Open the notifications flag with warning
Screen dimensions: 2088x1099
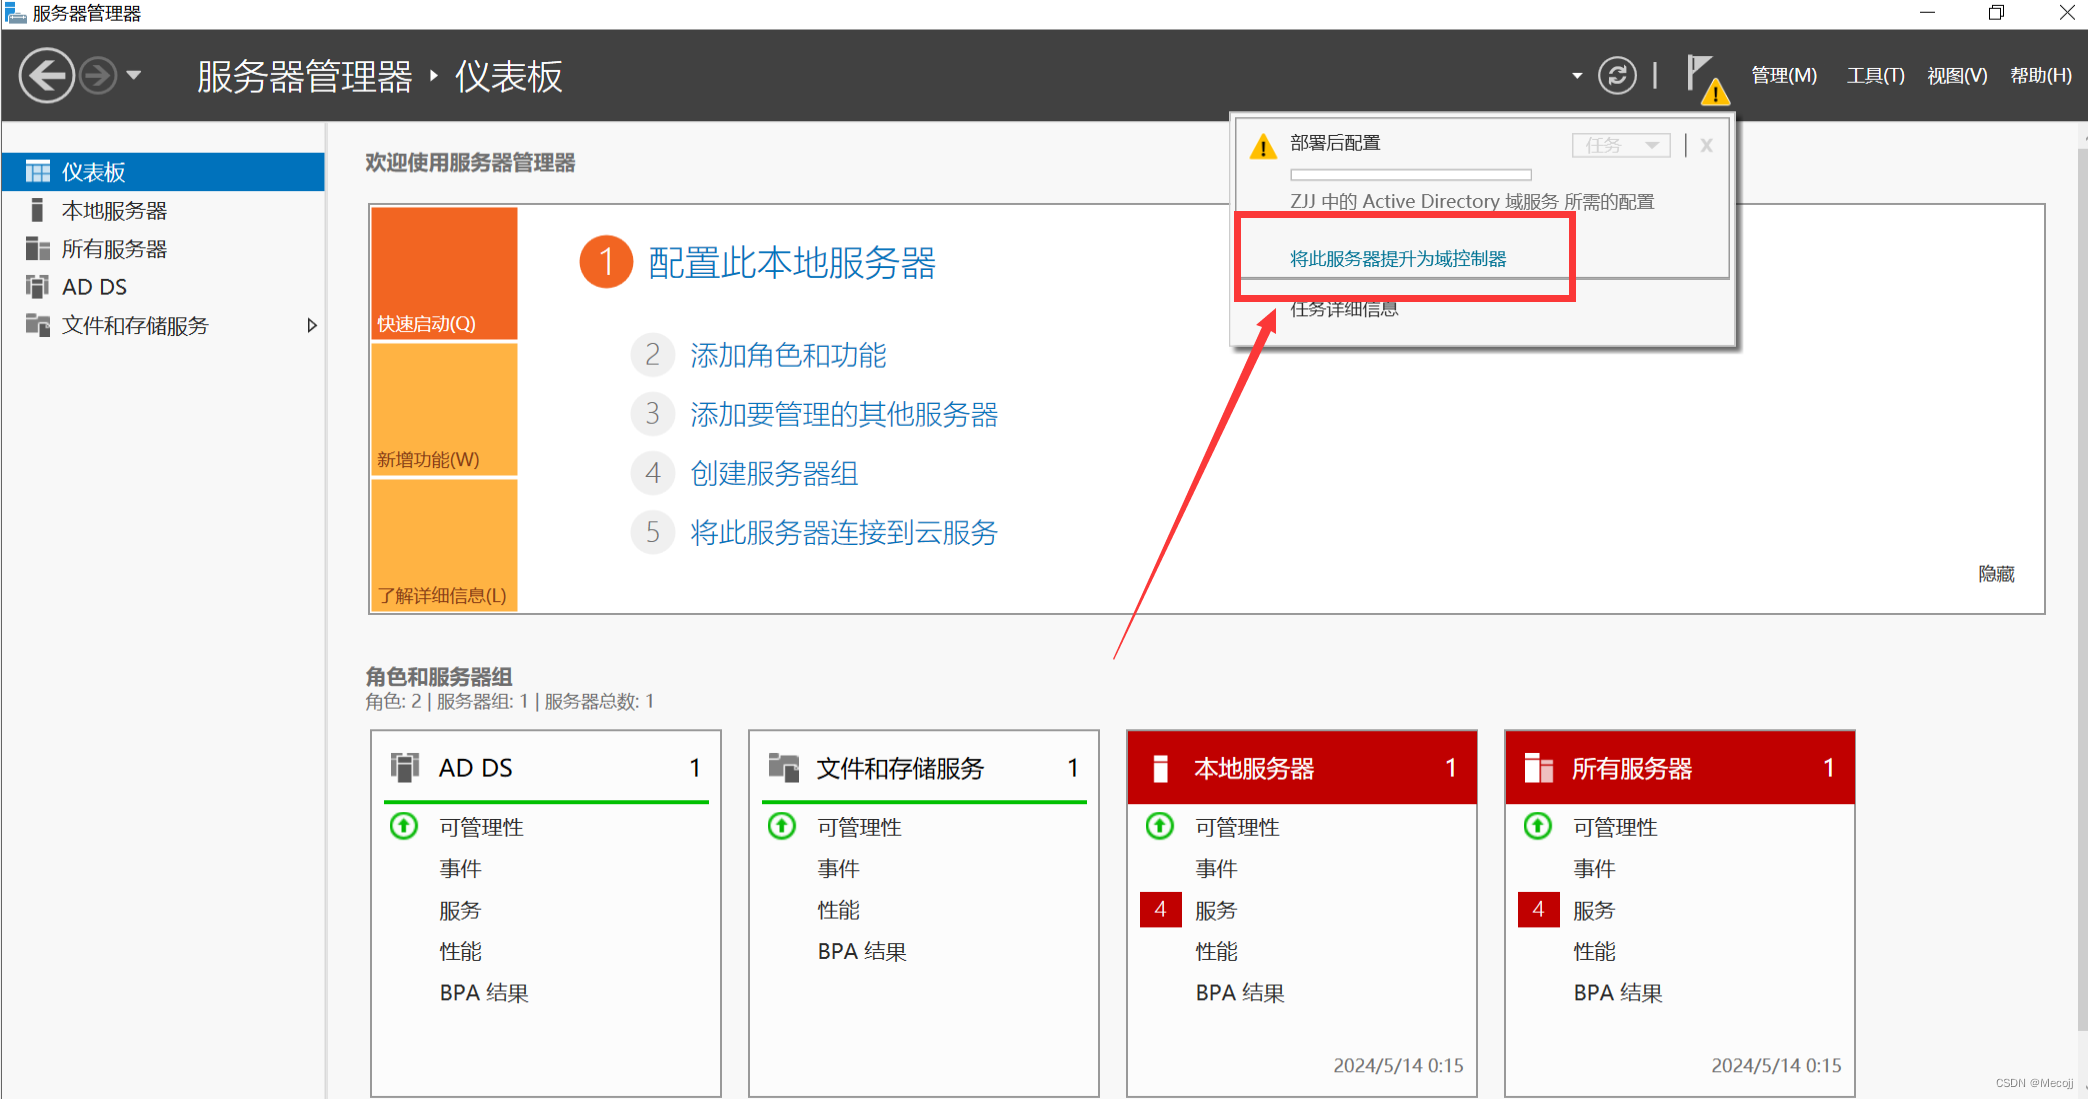click(x=1706, y=78)
